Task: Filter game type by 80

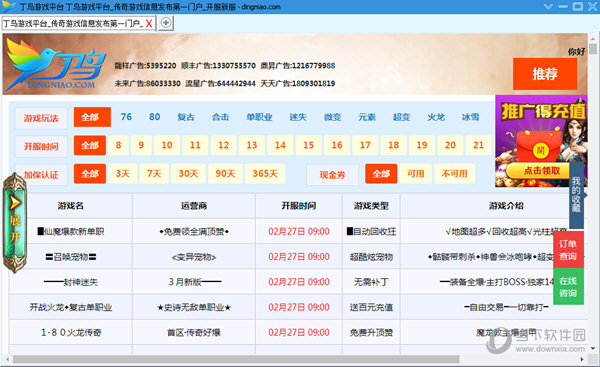Action: pyautogui.click(x=155, y=117)
